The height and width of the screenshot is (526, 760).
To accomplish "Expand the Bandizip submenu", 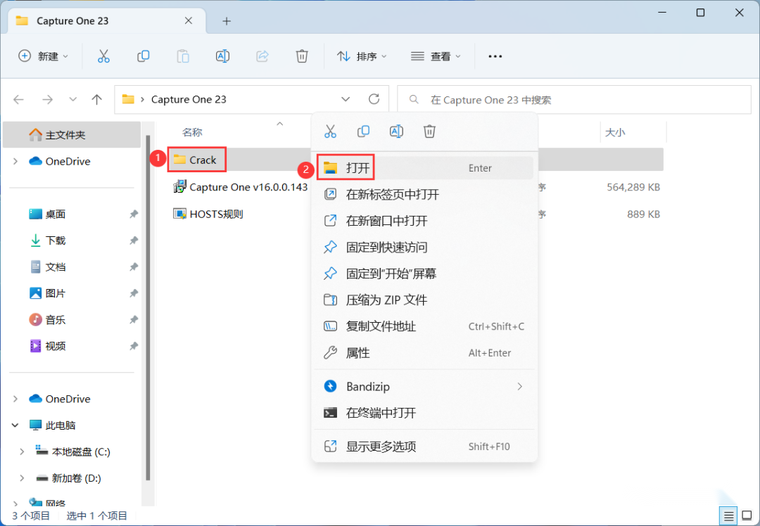I will coord(425,386).
